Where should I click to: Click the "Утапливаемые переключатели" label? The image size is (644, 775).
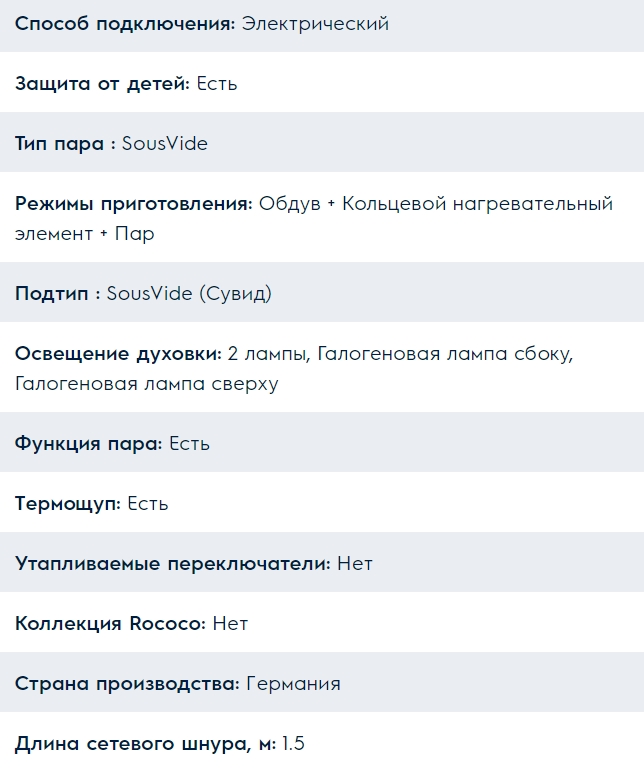point(172,564)
